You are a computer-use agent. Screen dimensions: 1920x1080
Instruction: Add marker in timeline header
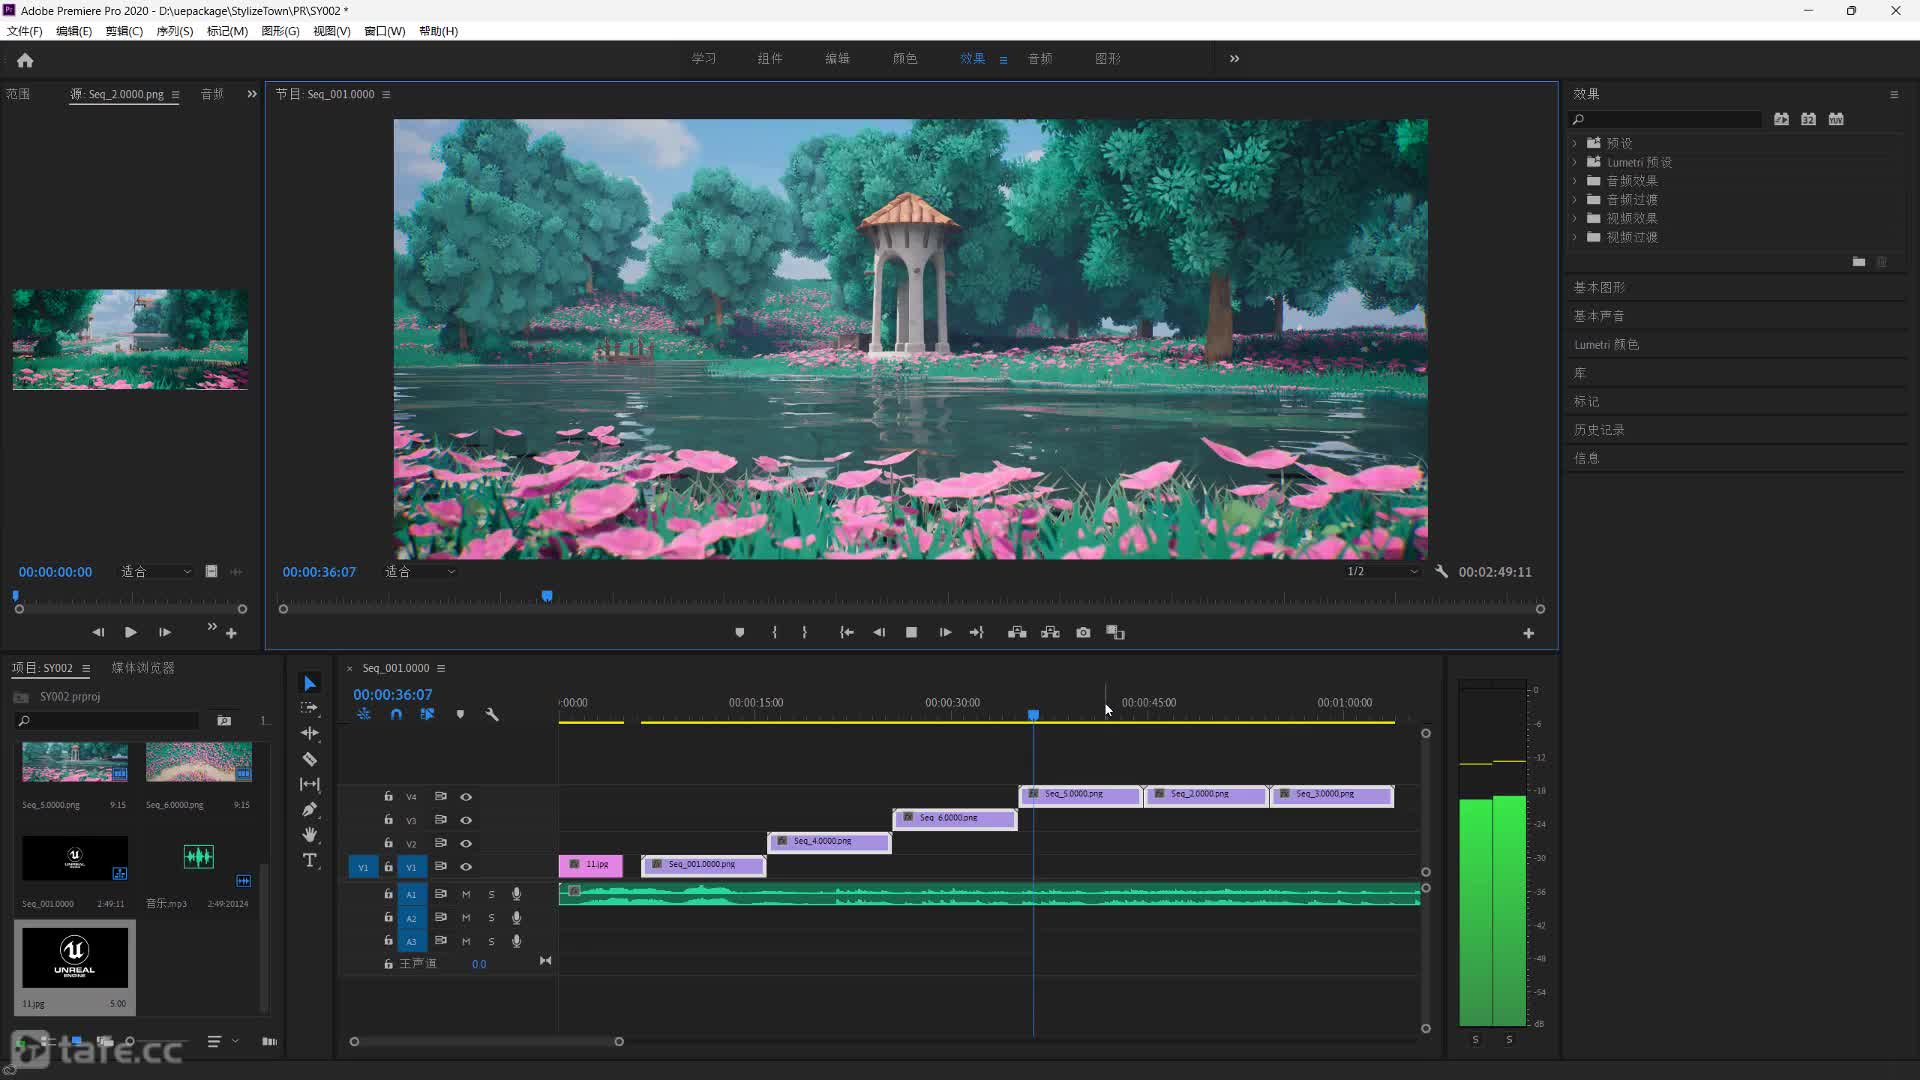pos(460,715)
